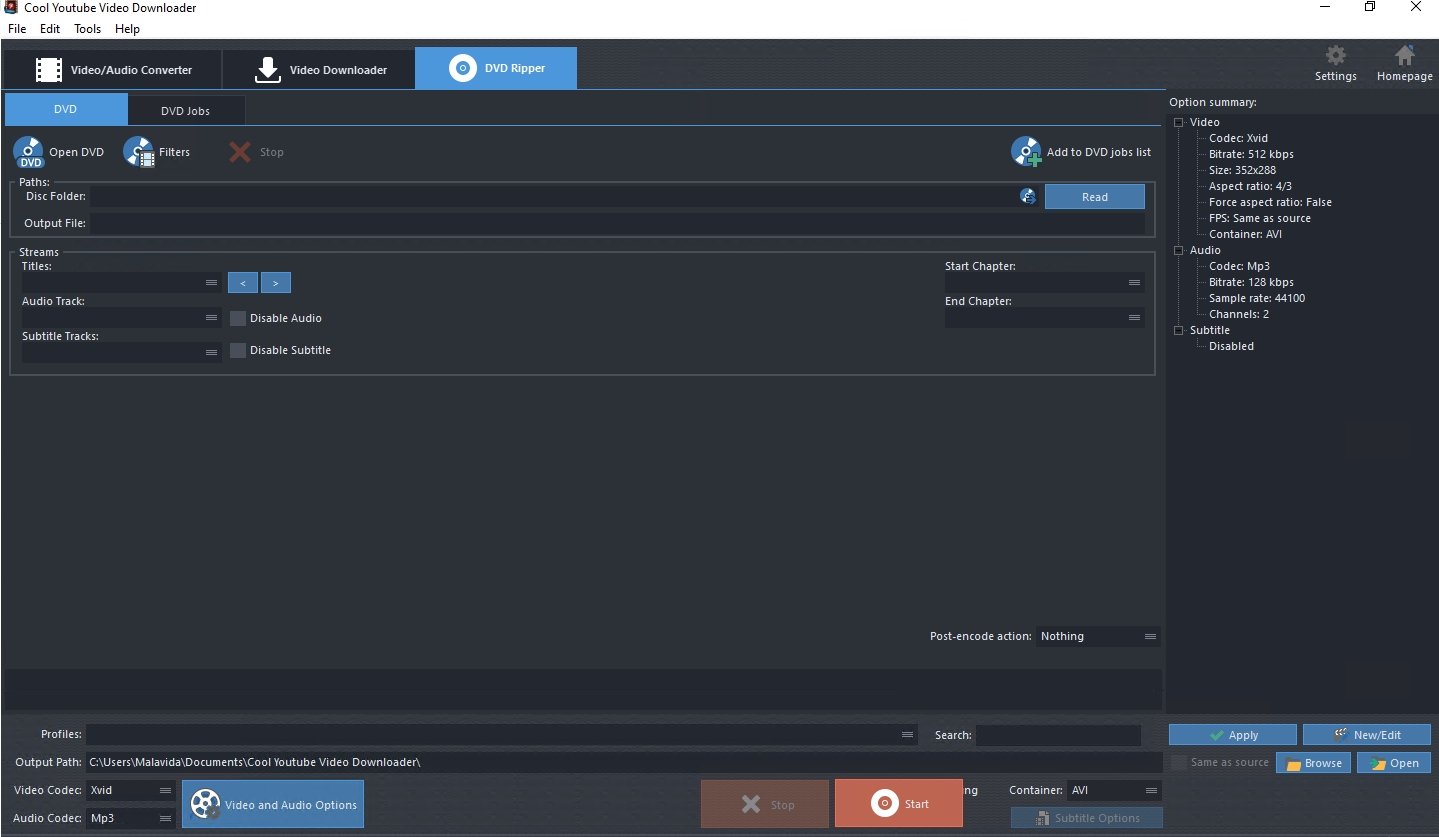Select 'FPS: Same as source' row
Screen dimensions: 1439x837
[1259, 218]
